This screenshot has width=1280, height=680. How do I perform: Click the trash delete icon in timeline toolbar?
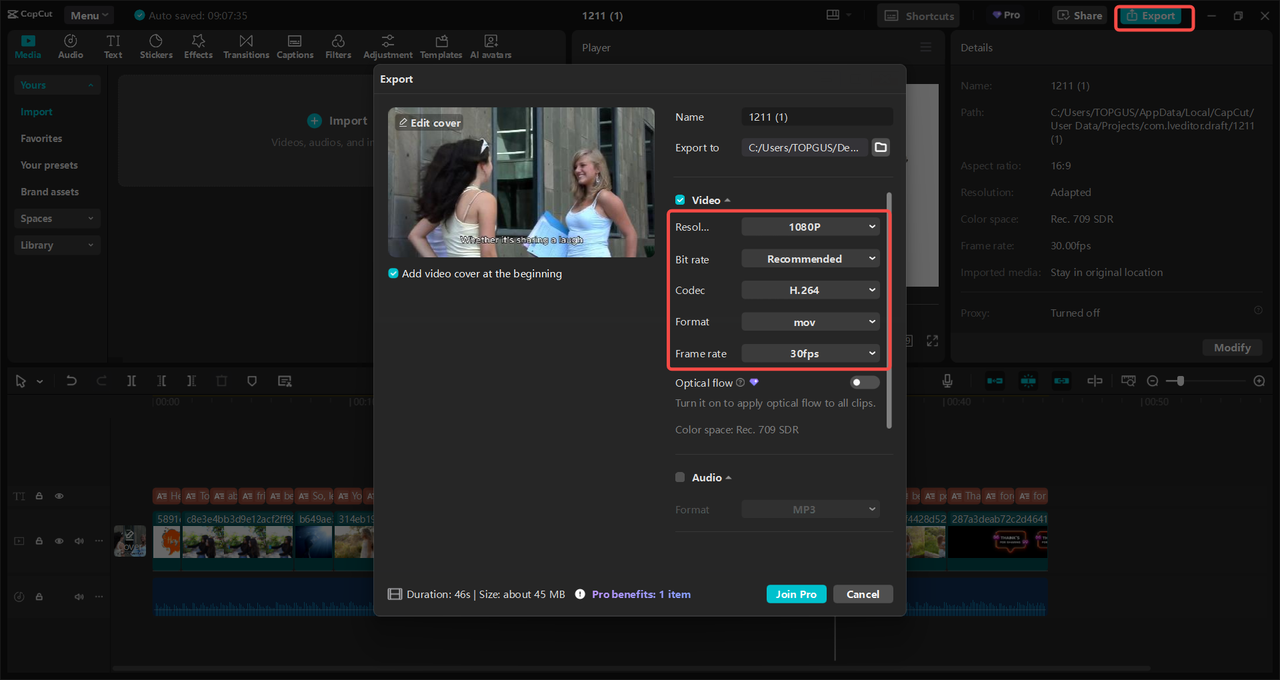click(221, 381)
